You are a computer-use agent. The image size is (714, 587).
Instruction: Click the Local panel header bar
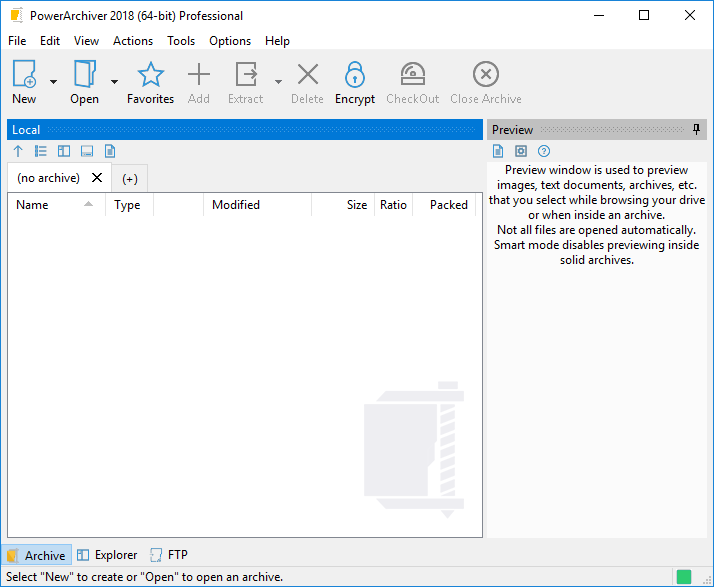pyautogui.click(x=245, y=130)
